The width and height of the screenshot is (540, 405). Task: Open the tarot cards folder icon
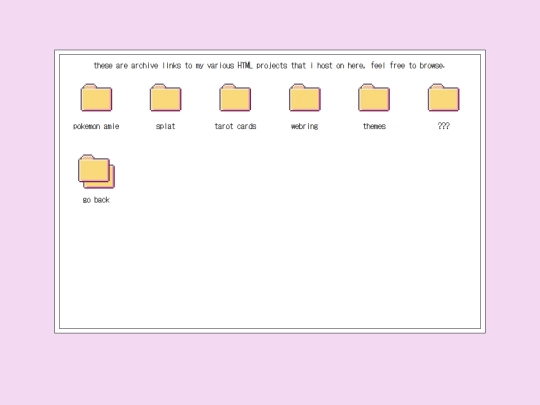[235, 97]
